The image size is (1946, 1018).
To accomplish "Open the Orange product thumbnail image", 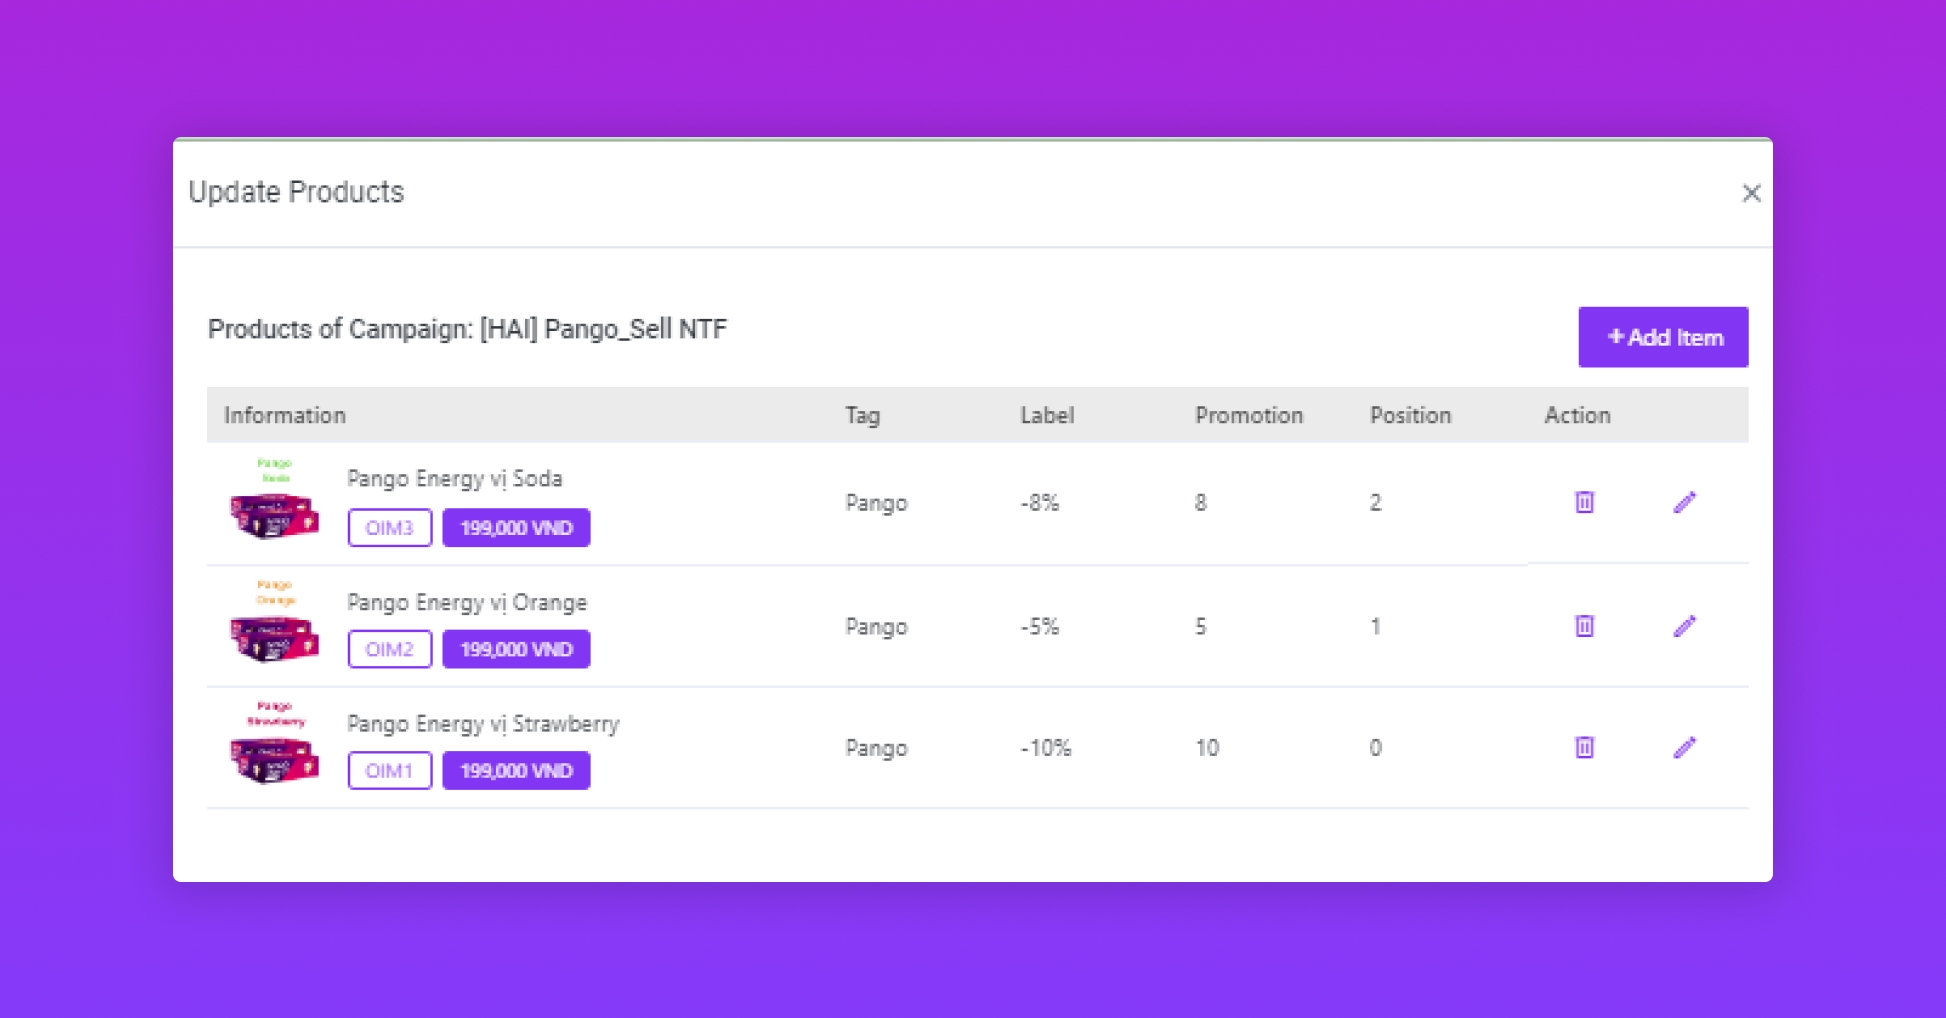I will pyautogui.click(x=274, y=624).
